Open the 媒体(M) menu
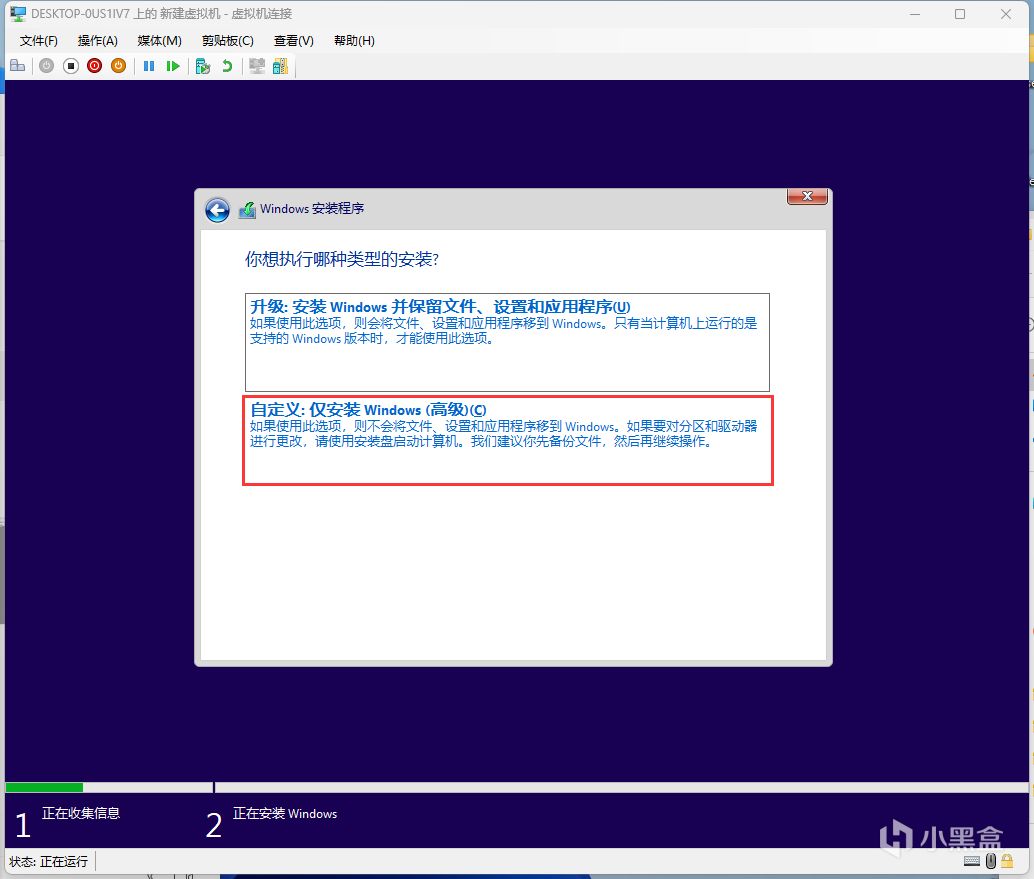Image resolution: width=1034 pixels, height=879 pixels. coord(160,41)
